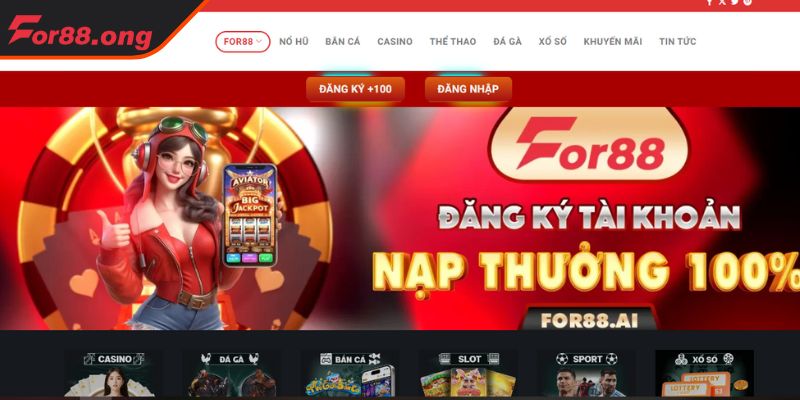The height and width of the screenshot is (400, 800).
Task: Select the ĐÁ GÀ nav item
Action: tap(508, 42)
